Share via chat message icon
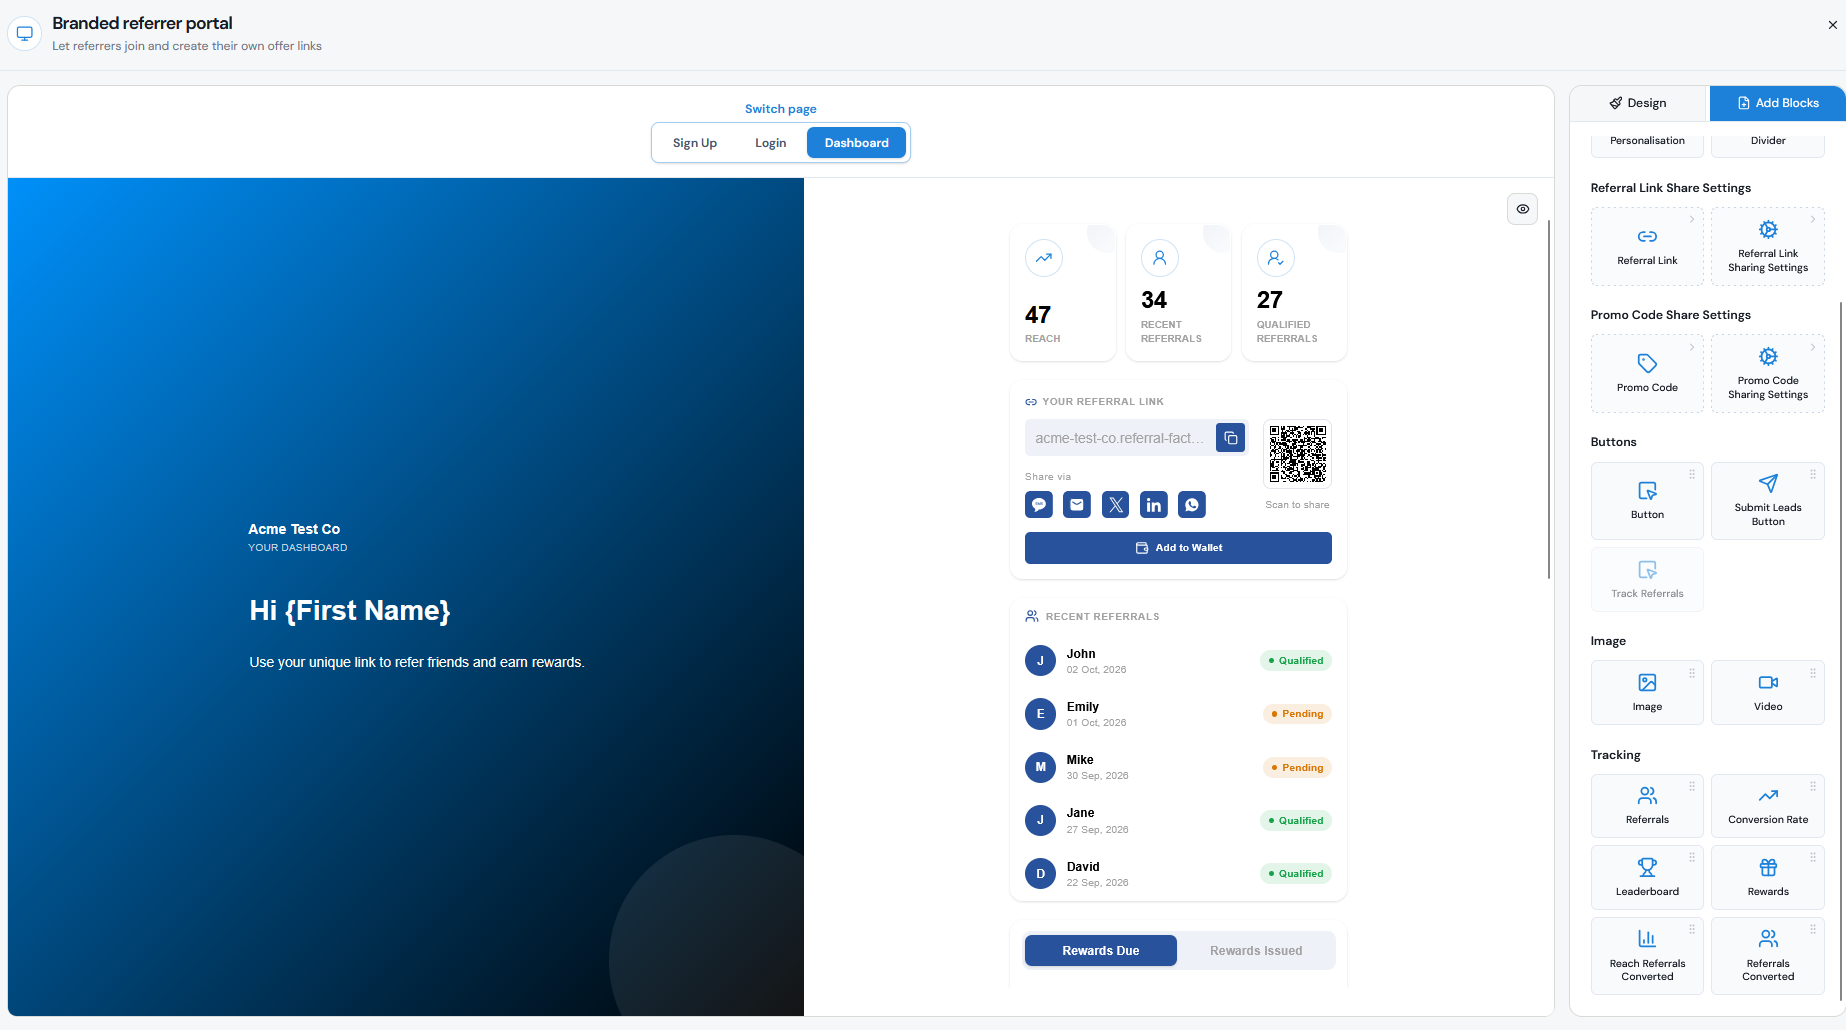Screen dimensions: 1846x1030 coord(1039,505)
